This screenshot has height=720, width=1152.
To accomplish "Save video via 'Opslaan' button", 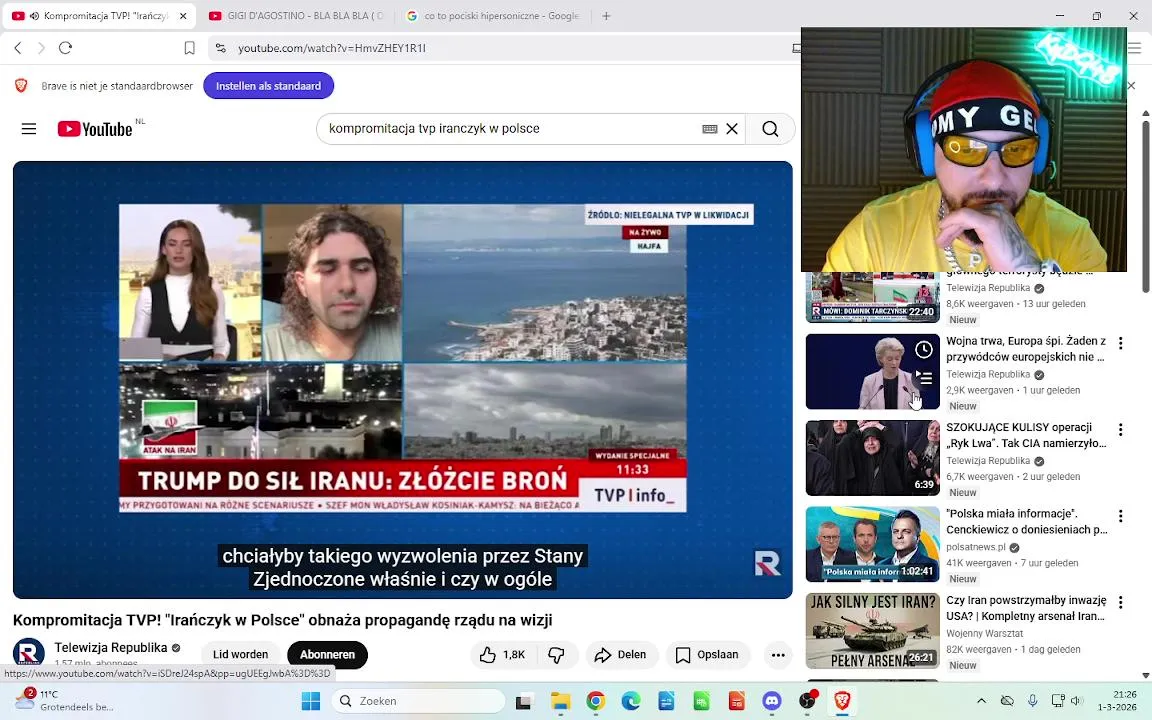I will [708, 655].
